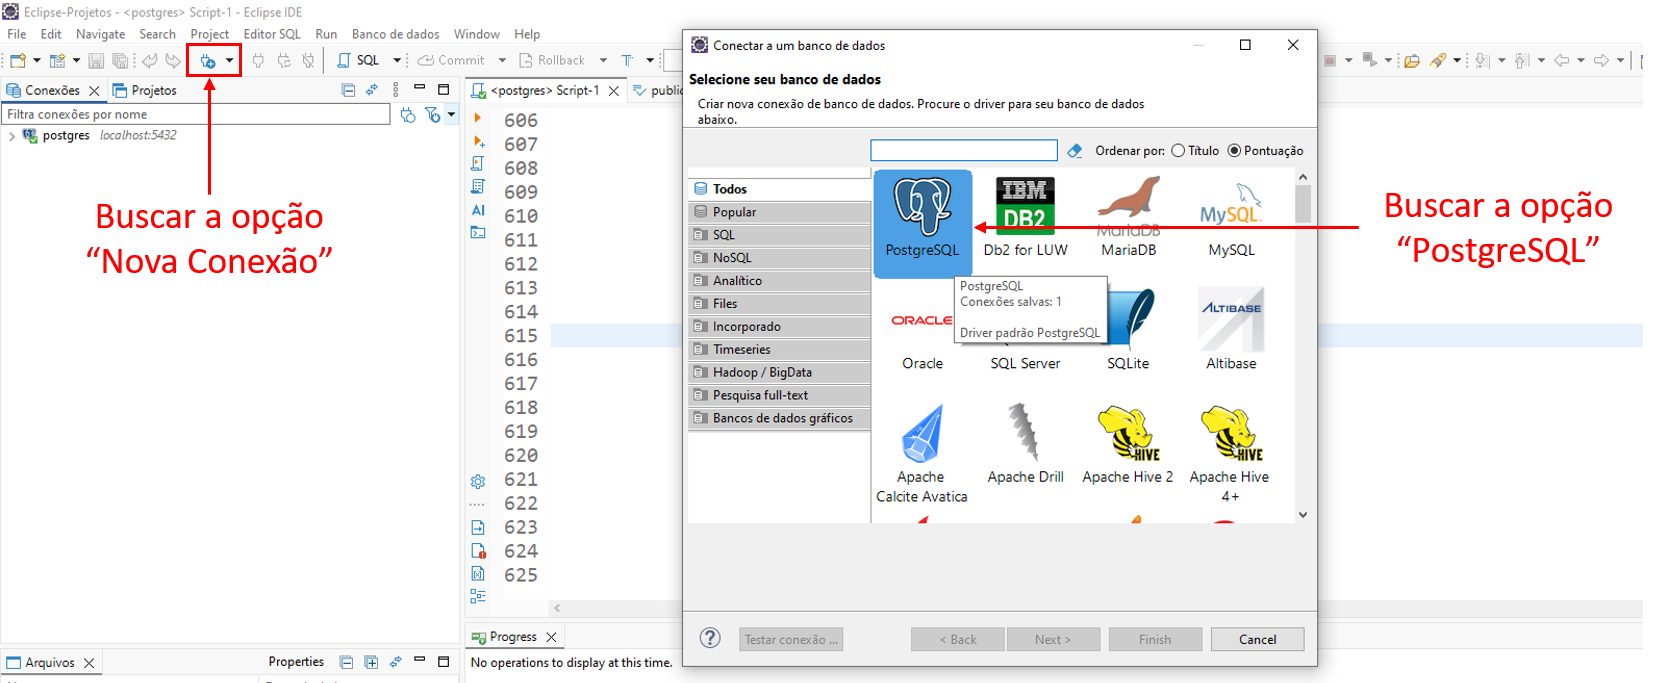Expand the Analítico category
The width and height of the screenshot is (1657, 683).
tap(779, 281)
